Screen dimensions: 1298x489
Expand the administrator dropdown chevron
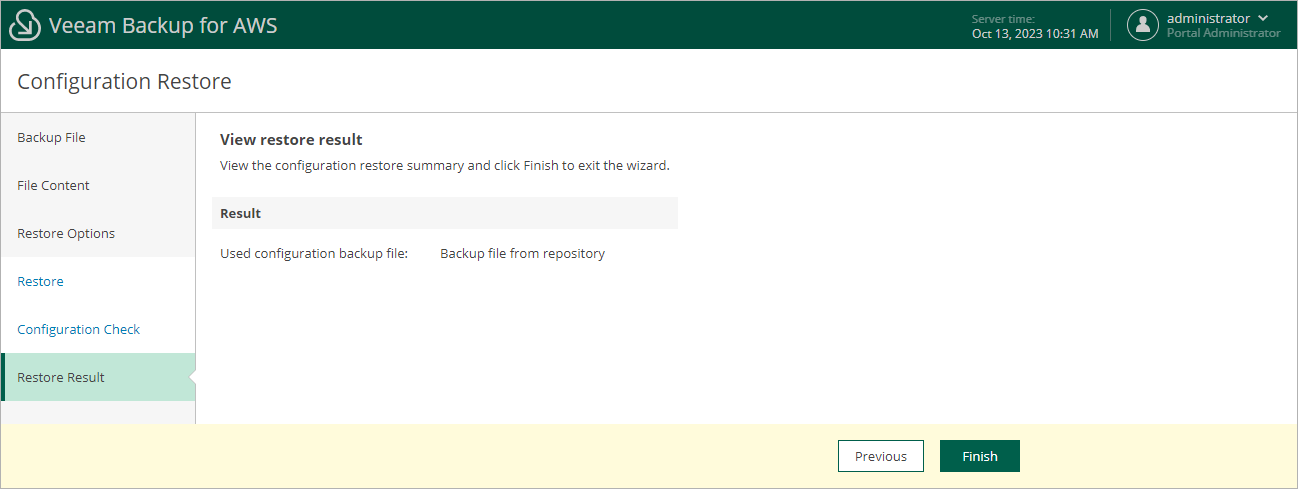click(1263, 18)
